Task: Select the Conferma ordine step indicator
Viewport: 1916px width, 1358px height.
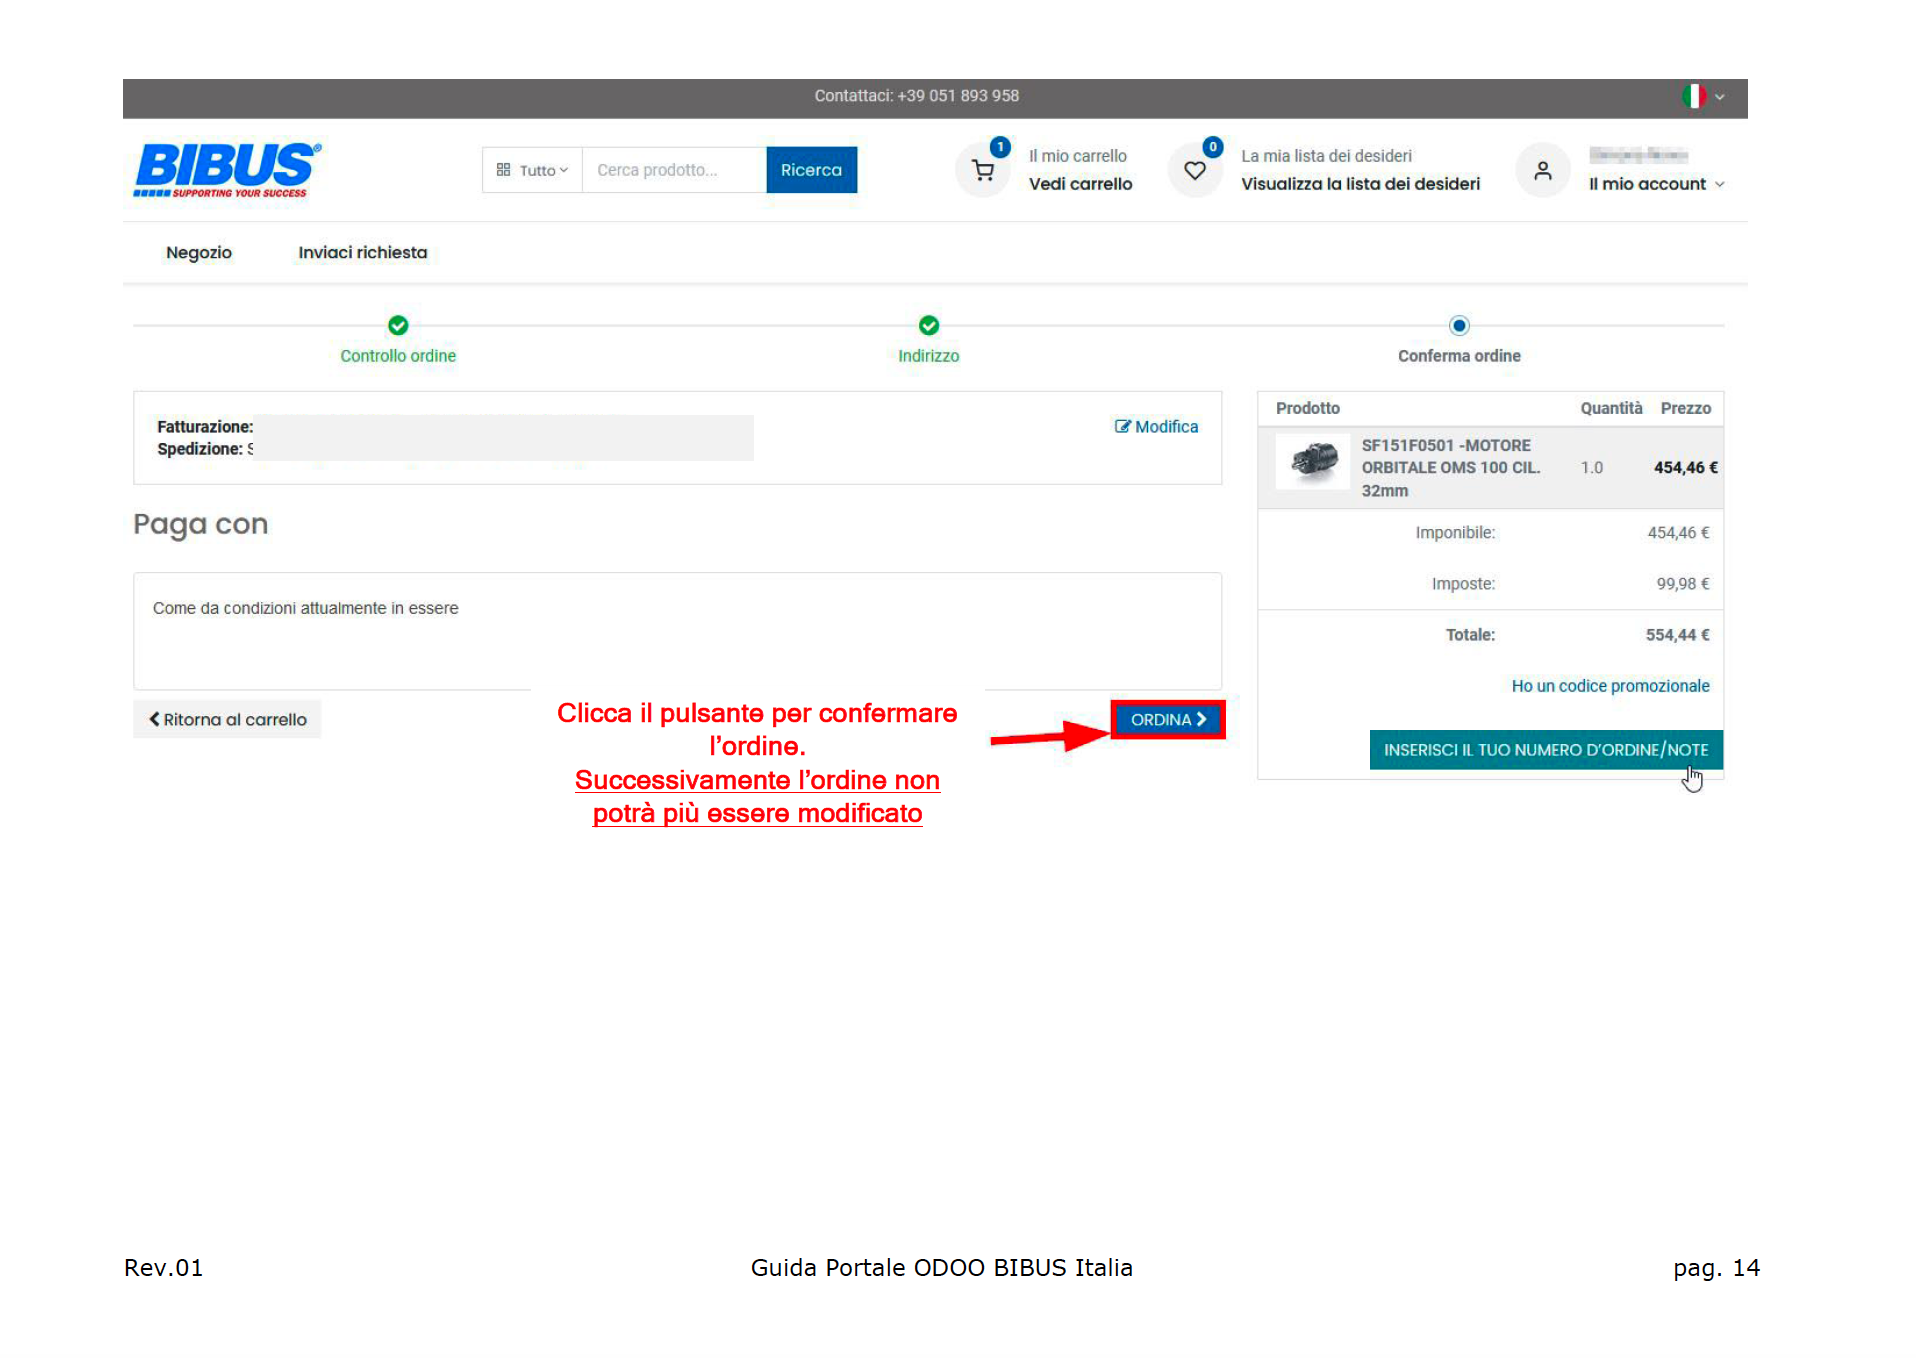Action: [1458, 326]
